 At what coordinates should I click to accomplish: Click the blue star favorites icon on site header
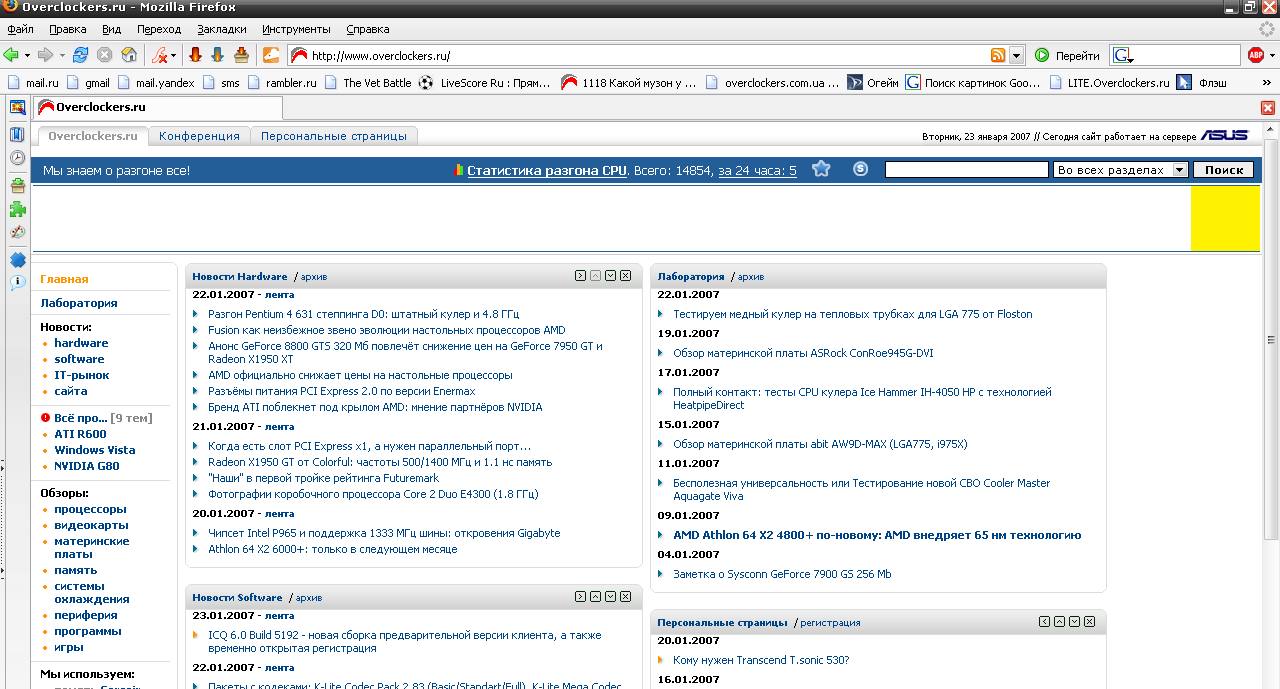click(821, 169)
